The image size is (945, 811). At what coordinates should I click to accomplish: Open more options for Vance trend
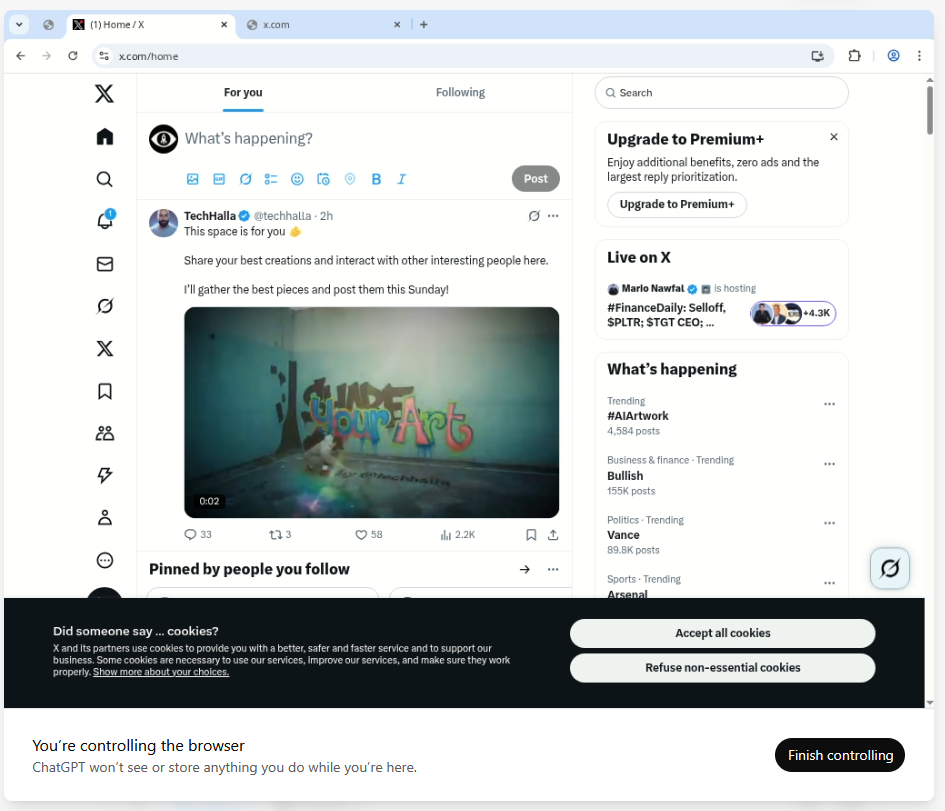pos(829,523)
